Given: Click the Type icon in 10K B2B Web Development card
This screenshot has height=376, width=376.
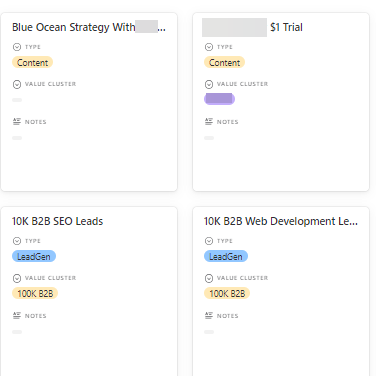Looking at the screenshot, I should pyautogui.click(x=209, y=241).
